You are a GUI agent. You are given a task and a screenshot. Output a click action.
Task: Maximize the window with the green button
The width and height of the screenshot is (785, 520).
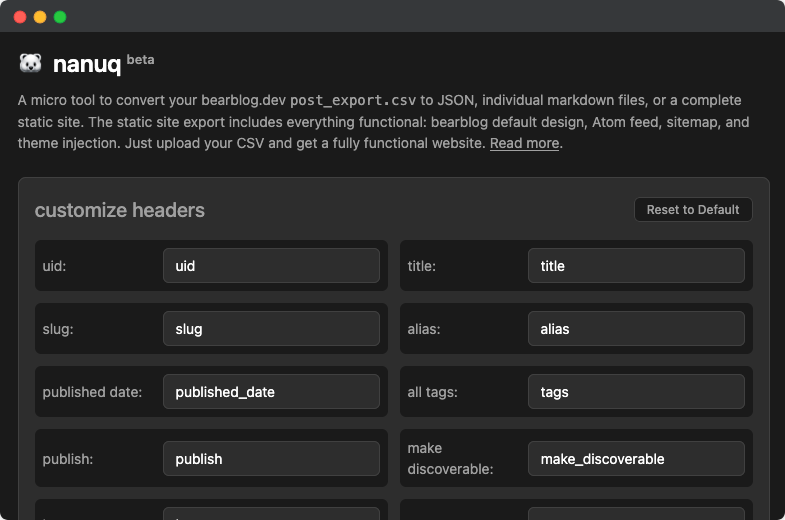[x=60, y=17]
